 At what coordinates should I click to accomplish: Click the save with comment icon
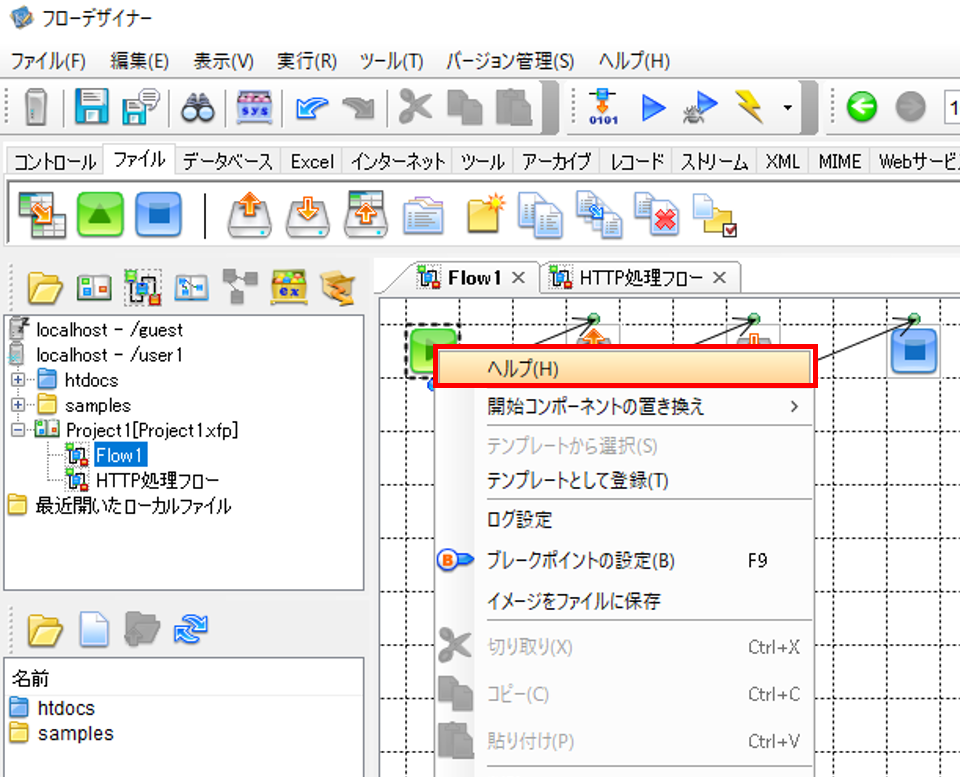tap(140, 107)
